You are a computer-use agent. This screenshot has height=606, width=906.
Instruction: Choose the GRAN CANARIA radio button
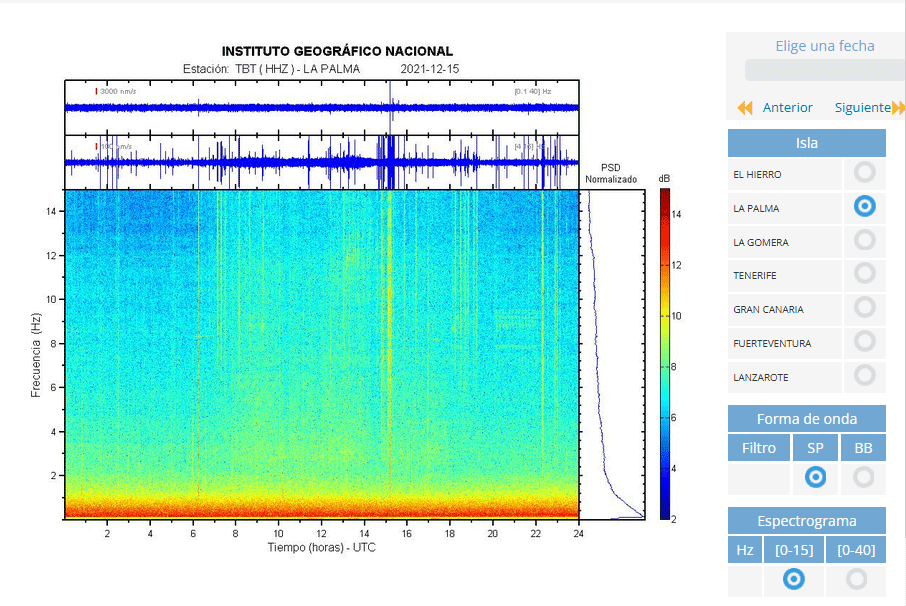tap(864, 307)
